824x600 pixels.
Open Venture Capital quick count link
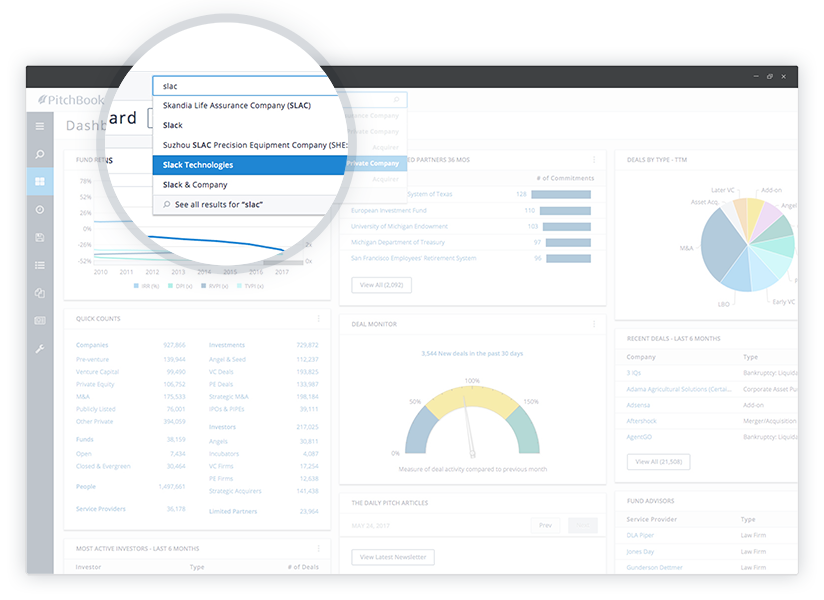click(97, 371)
